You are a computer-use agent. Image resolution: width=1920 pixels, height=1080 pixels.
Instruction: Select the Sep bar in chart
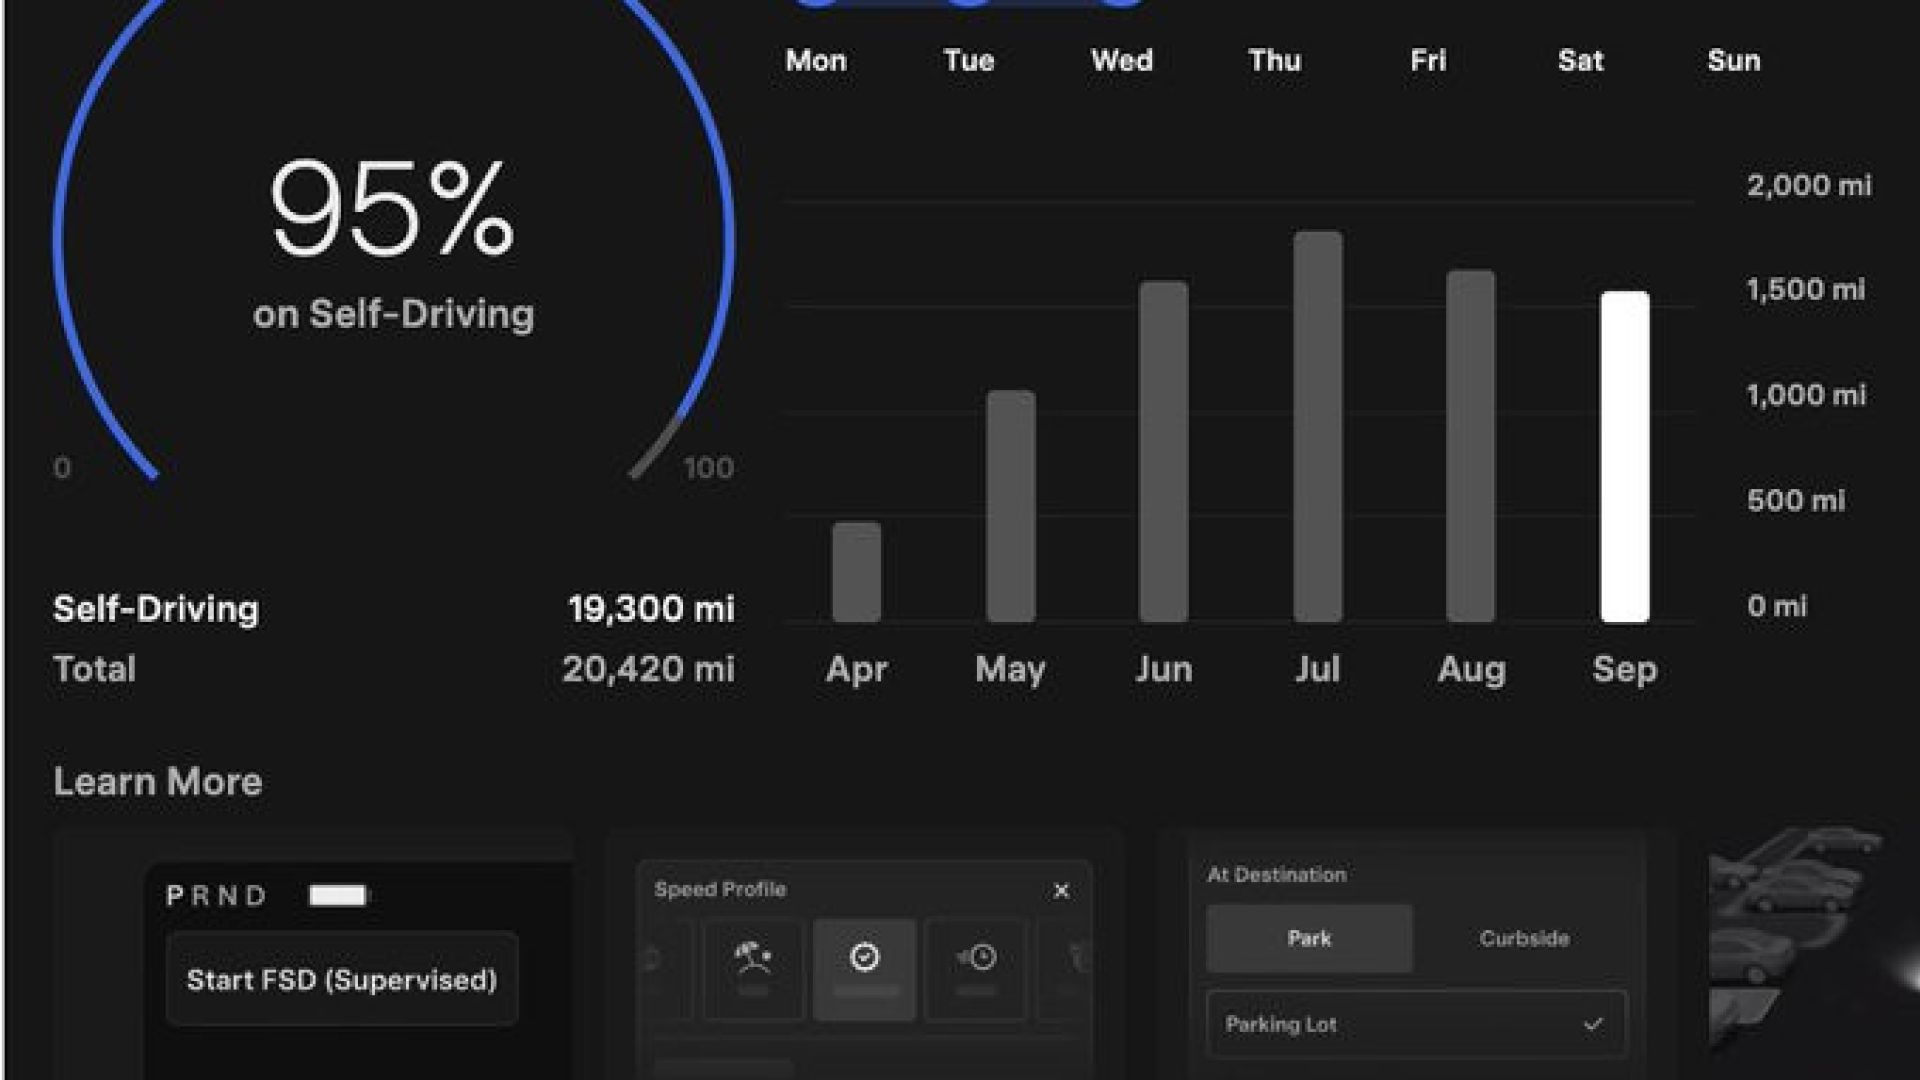(x=1624, y=457)
